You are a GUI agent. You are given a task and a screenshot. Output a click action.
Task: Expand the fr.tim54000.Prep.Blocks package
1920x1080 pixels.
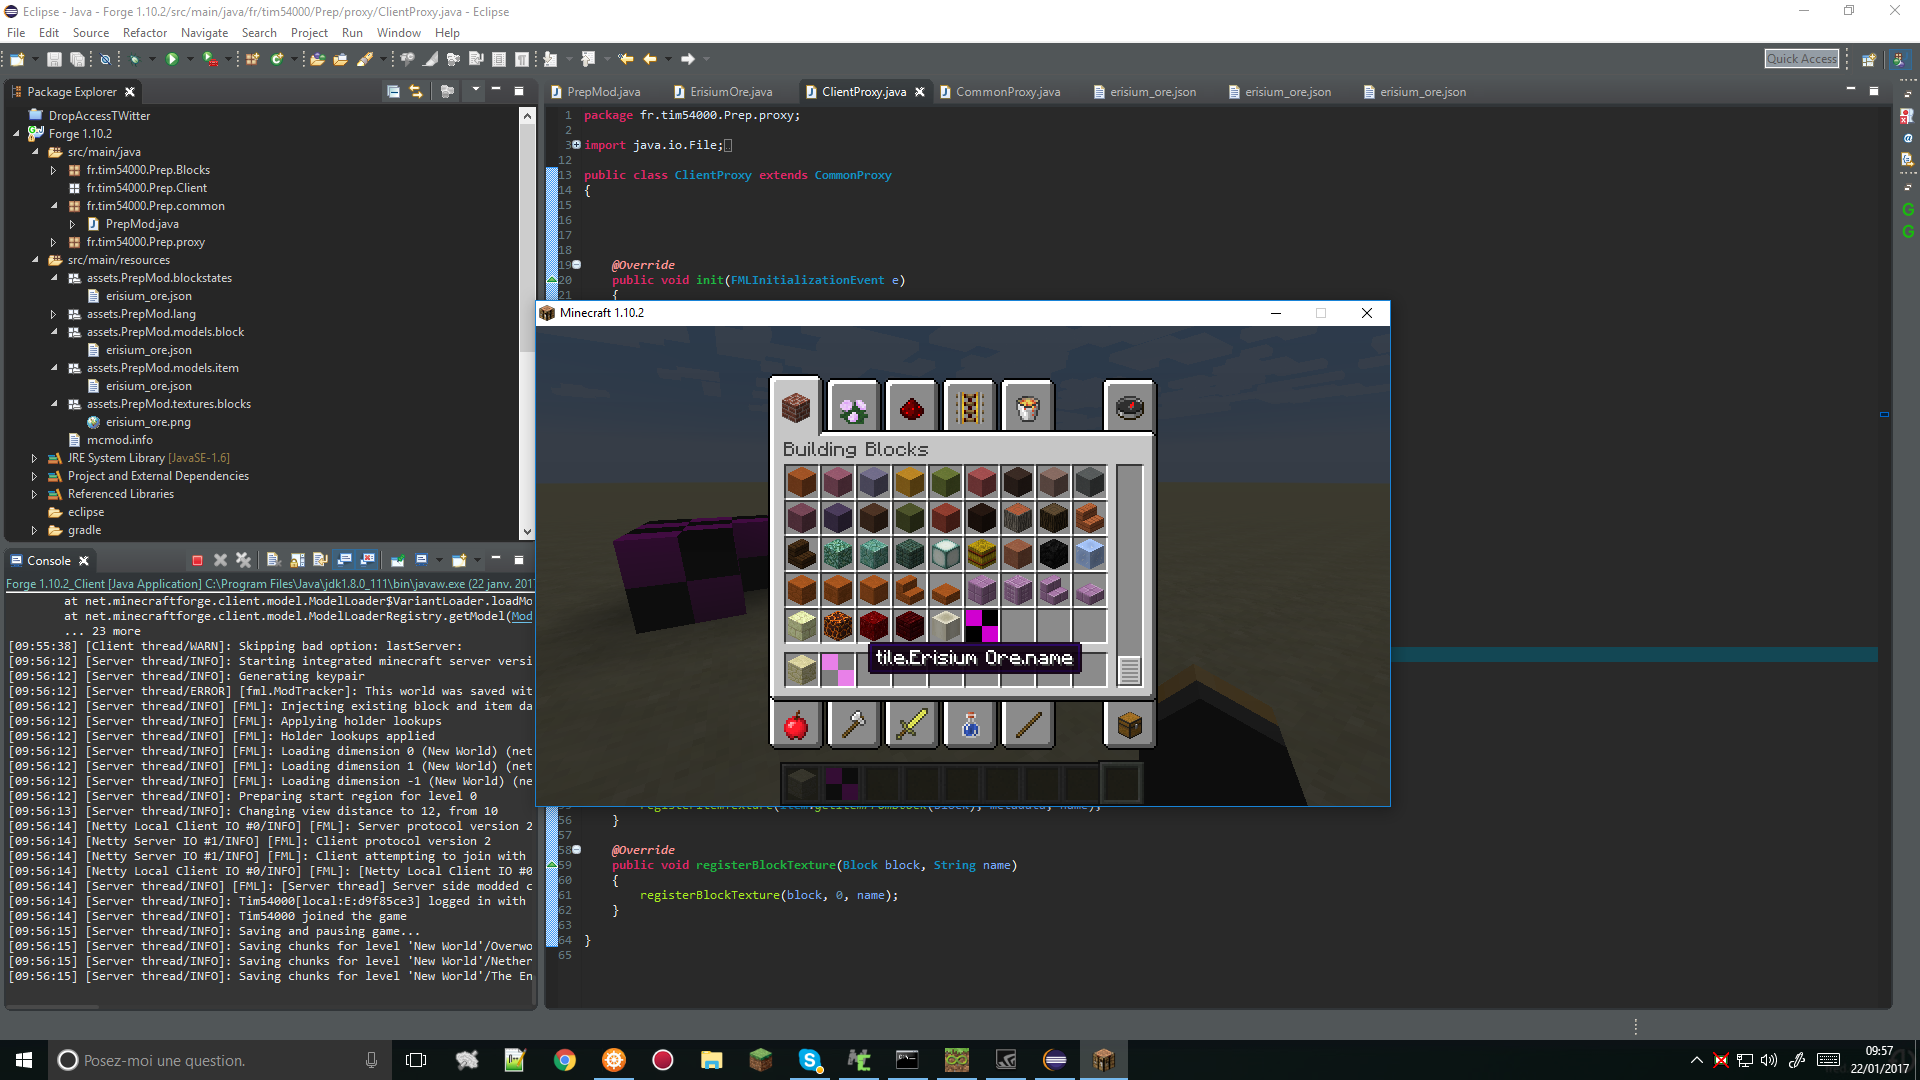point(53,170)
